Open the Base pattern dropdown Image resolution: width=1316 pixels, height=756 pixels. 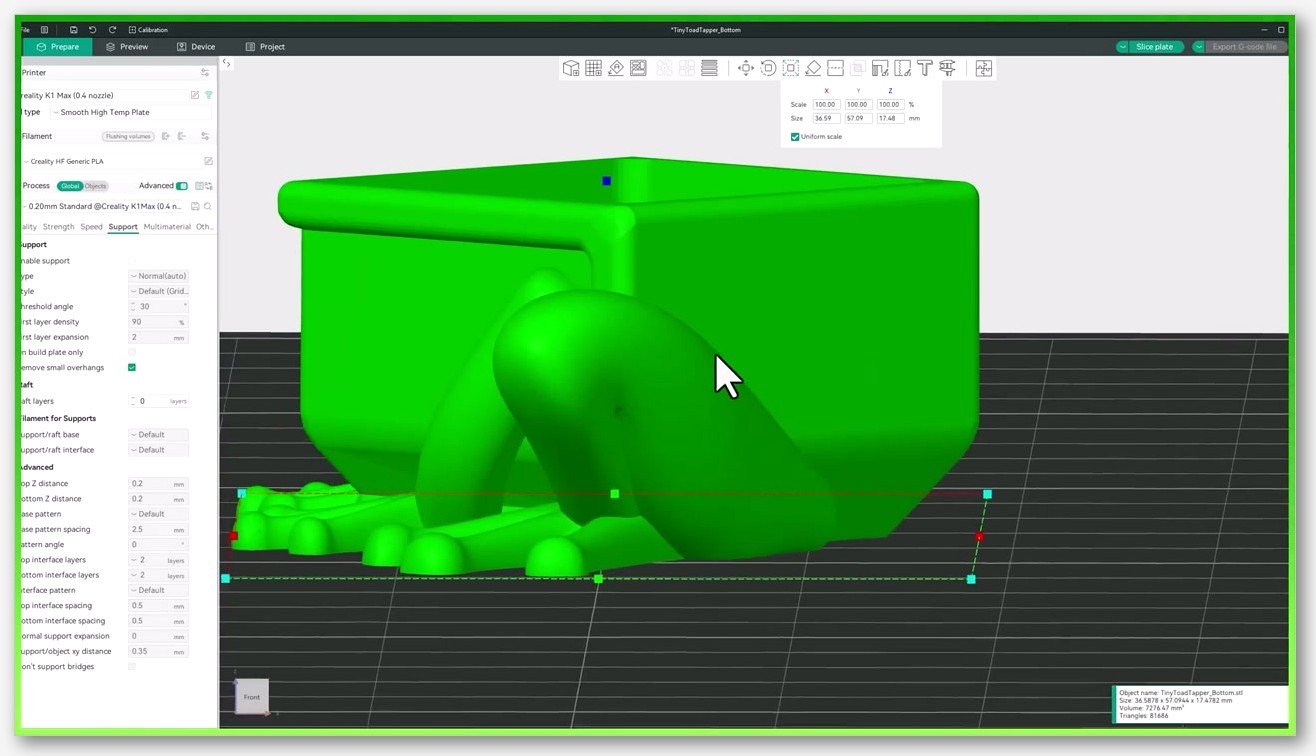(158, 514)
